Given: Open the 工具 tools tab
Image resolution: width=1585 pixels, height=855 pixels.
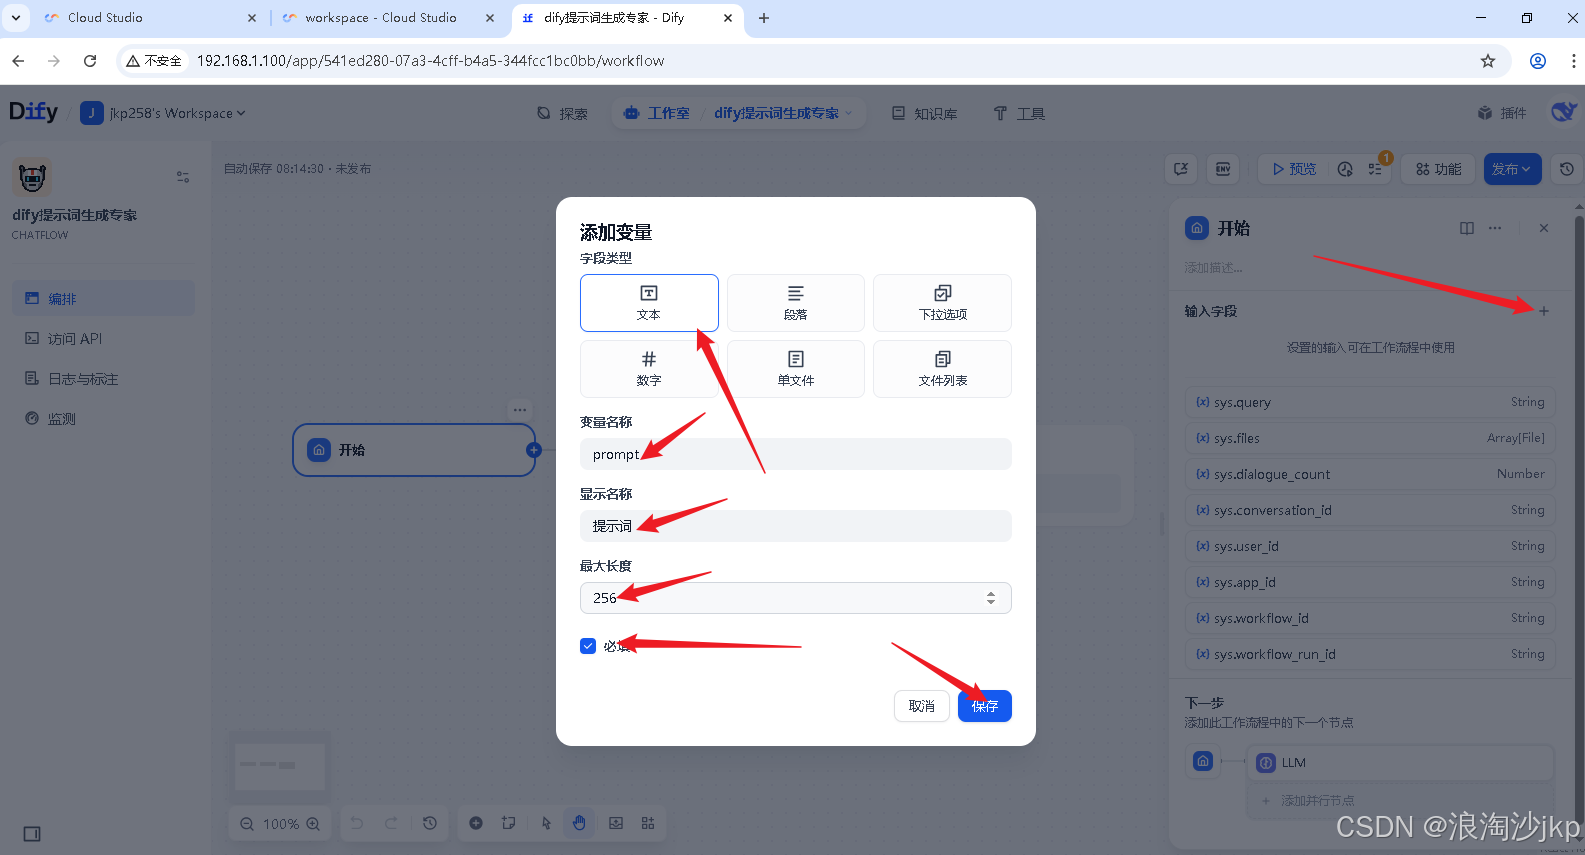Looking at the screenshot, I should coord(1019,113).
